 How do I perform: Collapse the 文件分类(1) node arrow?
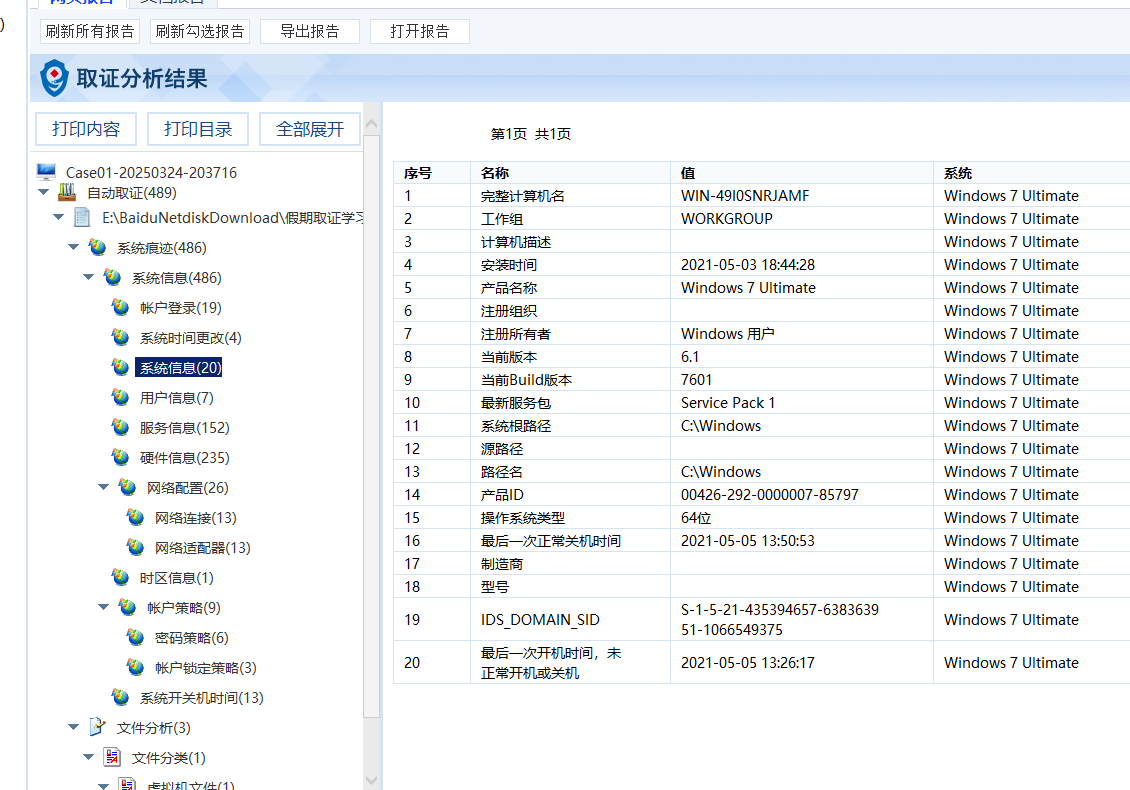point(89,757)
